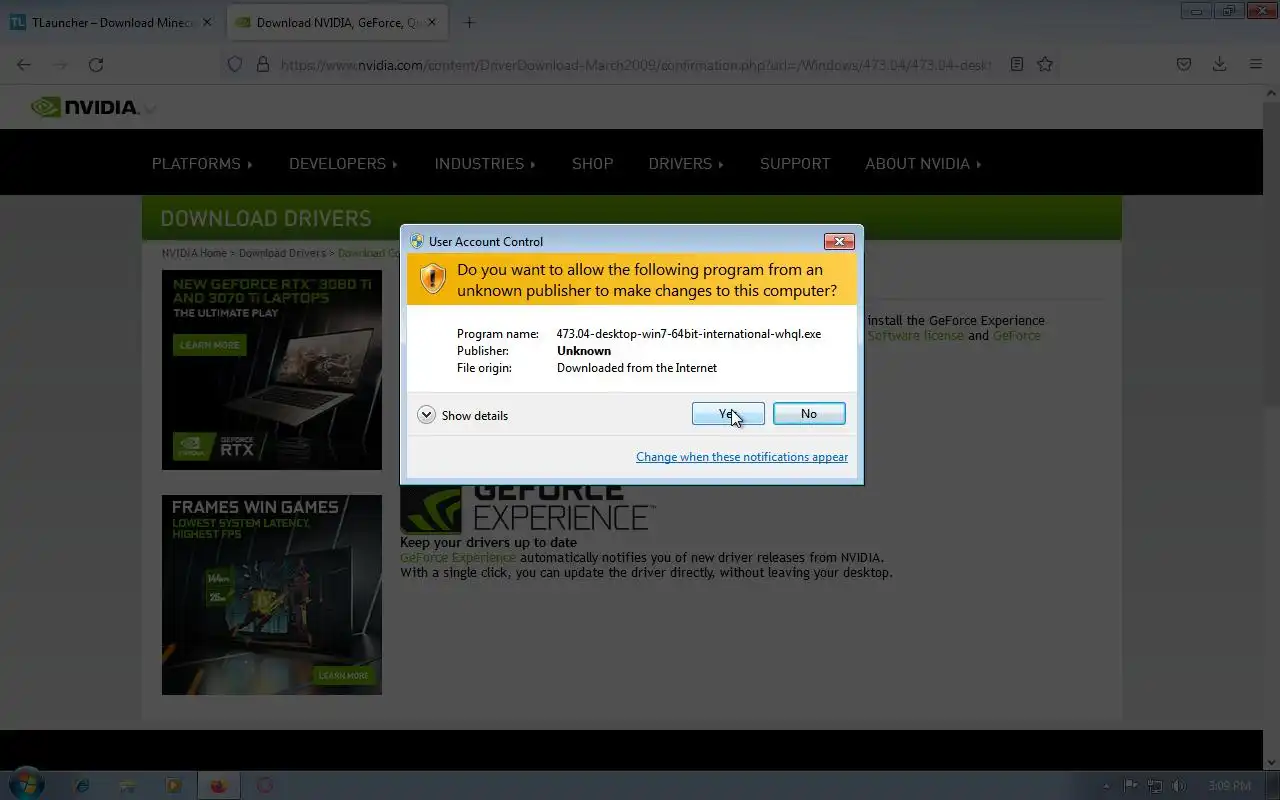Show hidden system tray icons
1280x800 pixels.
1106,786
